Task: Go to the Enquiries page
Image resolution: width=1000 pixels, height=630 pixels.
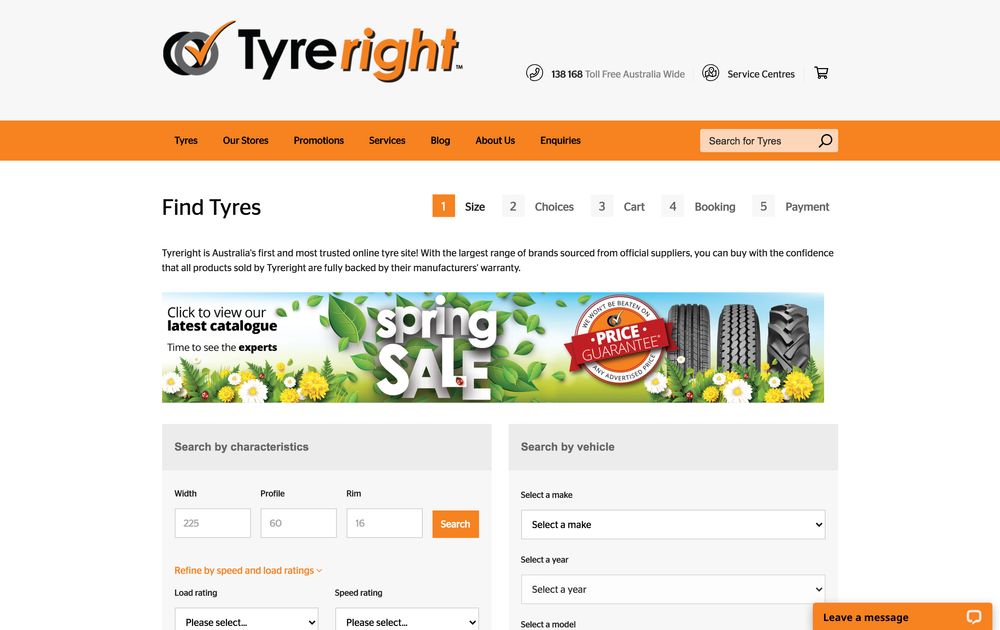Action: 560,140
